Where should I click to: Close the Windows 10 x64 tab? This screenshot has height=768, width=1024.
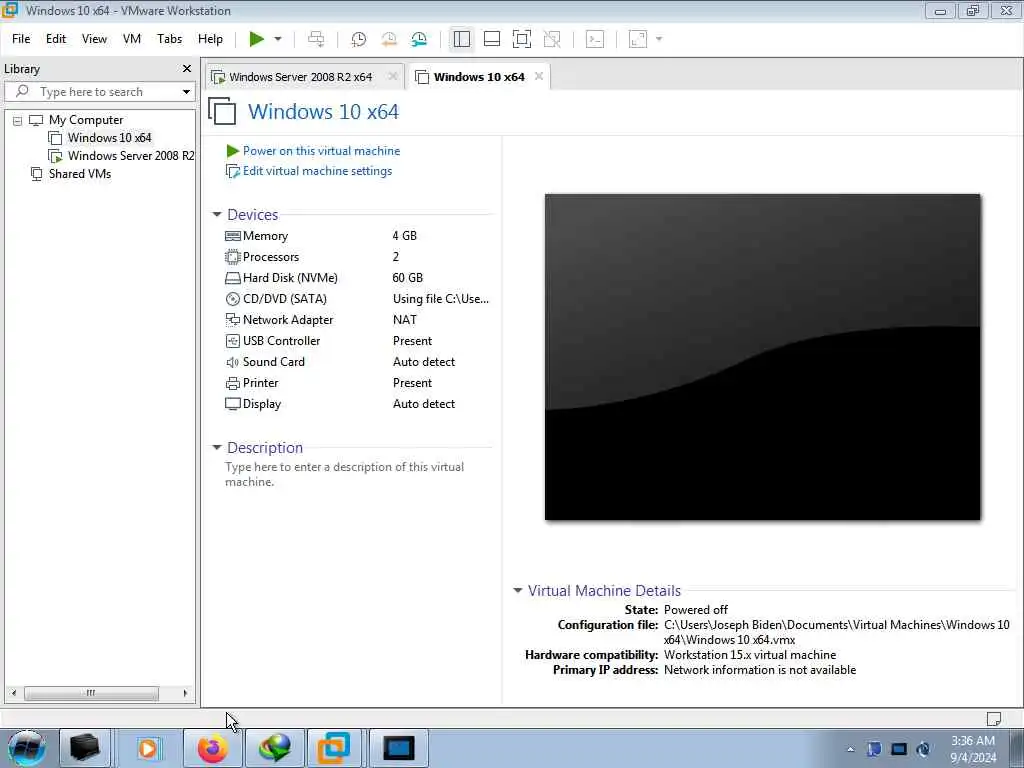[x=539, y=76]
